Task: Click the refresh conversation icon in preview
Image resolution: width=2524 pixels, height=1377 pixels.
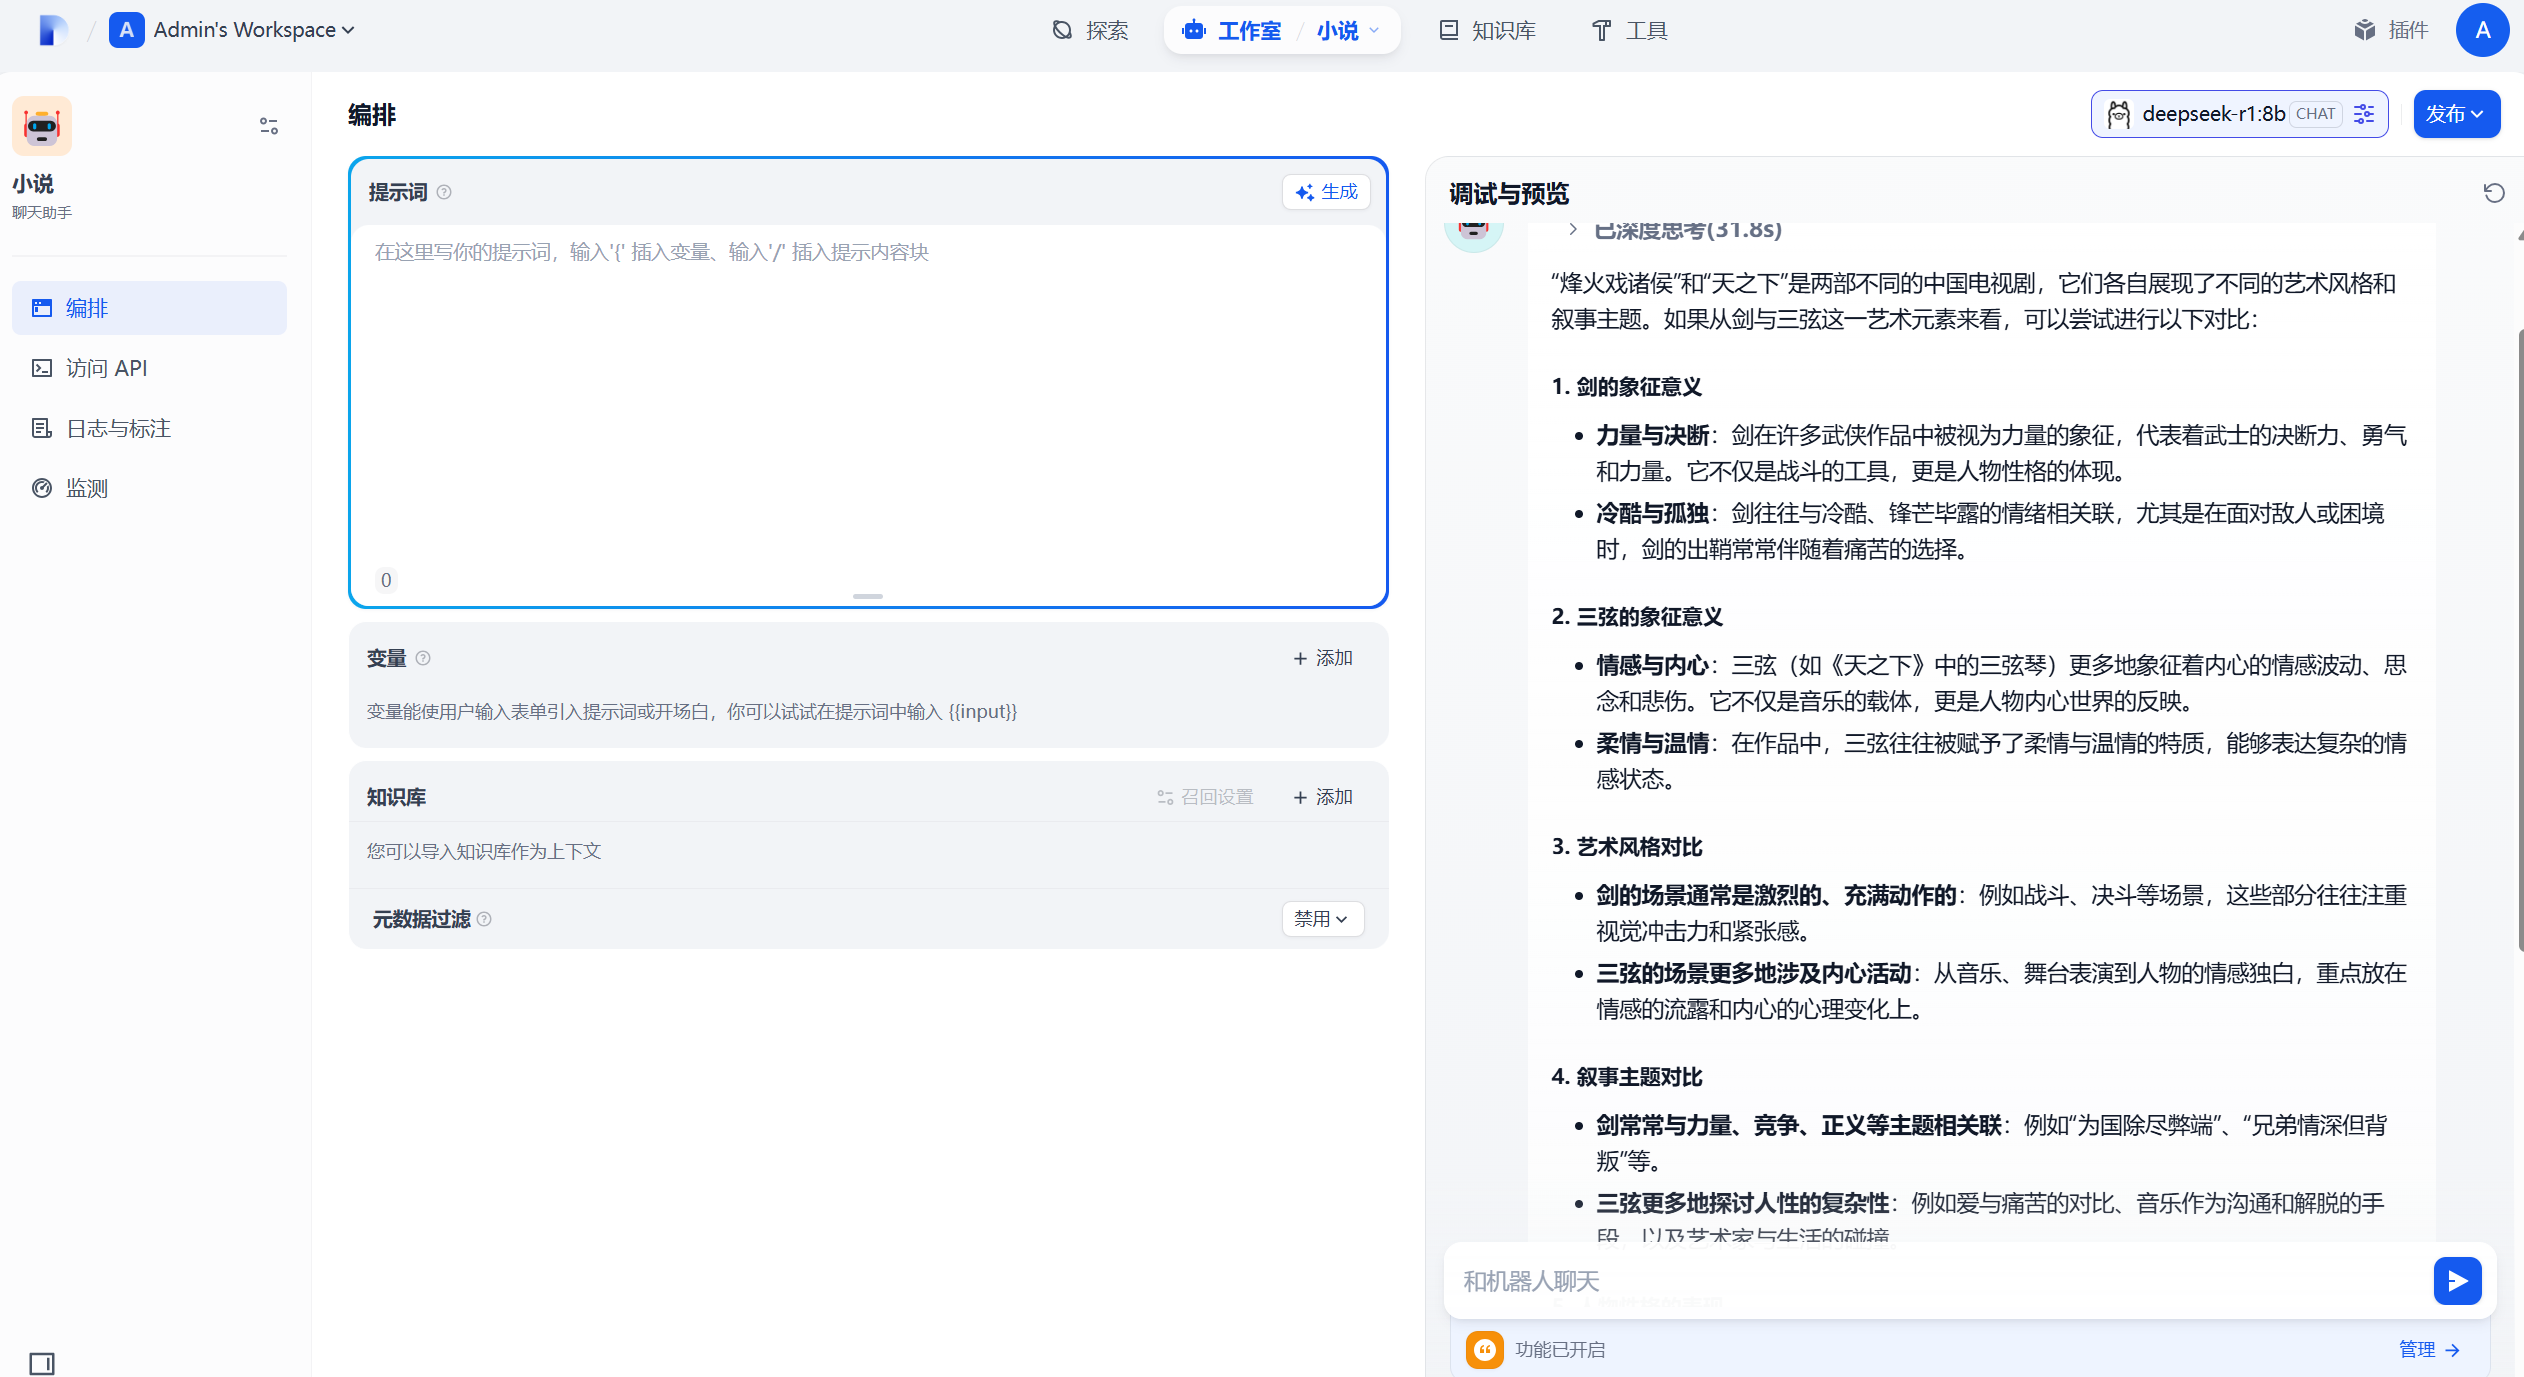Action: pyautogui.click(x=2494, y=193)
